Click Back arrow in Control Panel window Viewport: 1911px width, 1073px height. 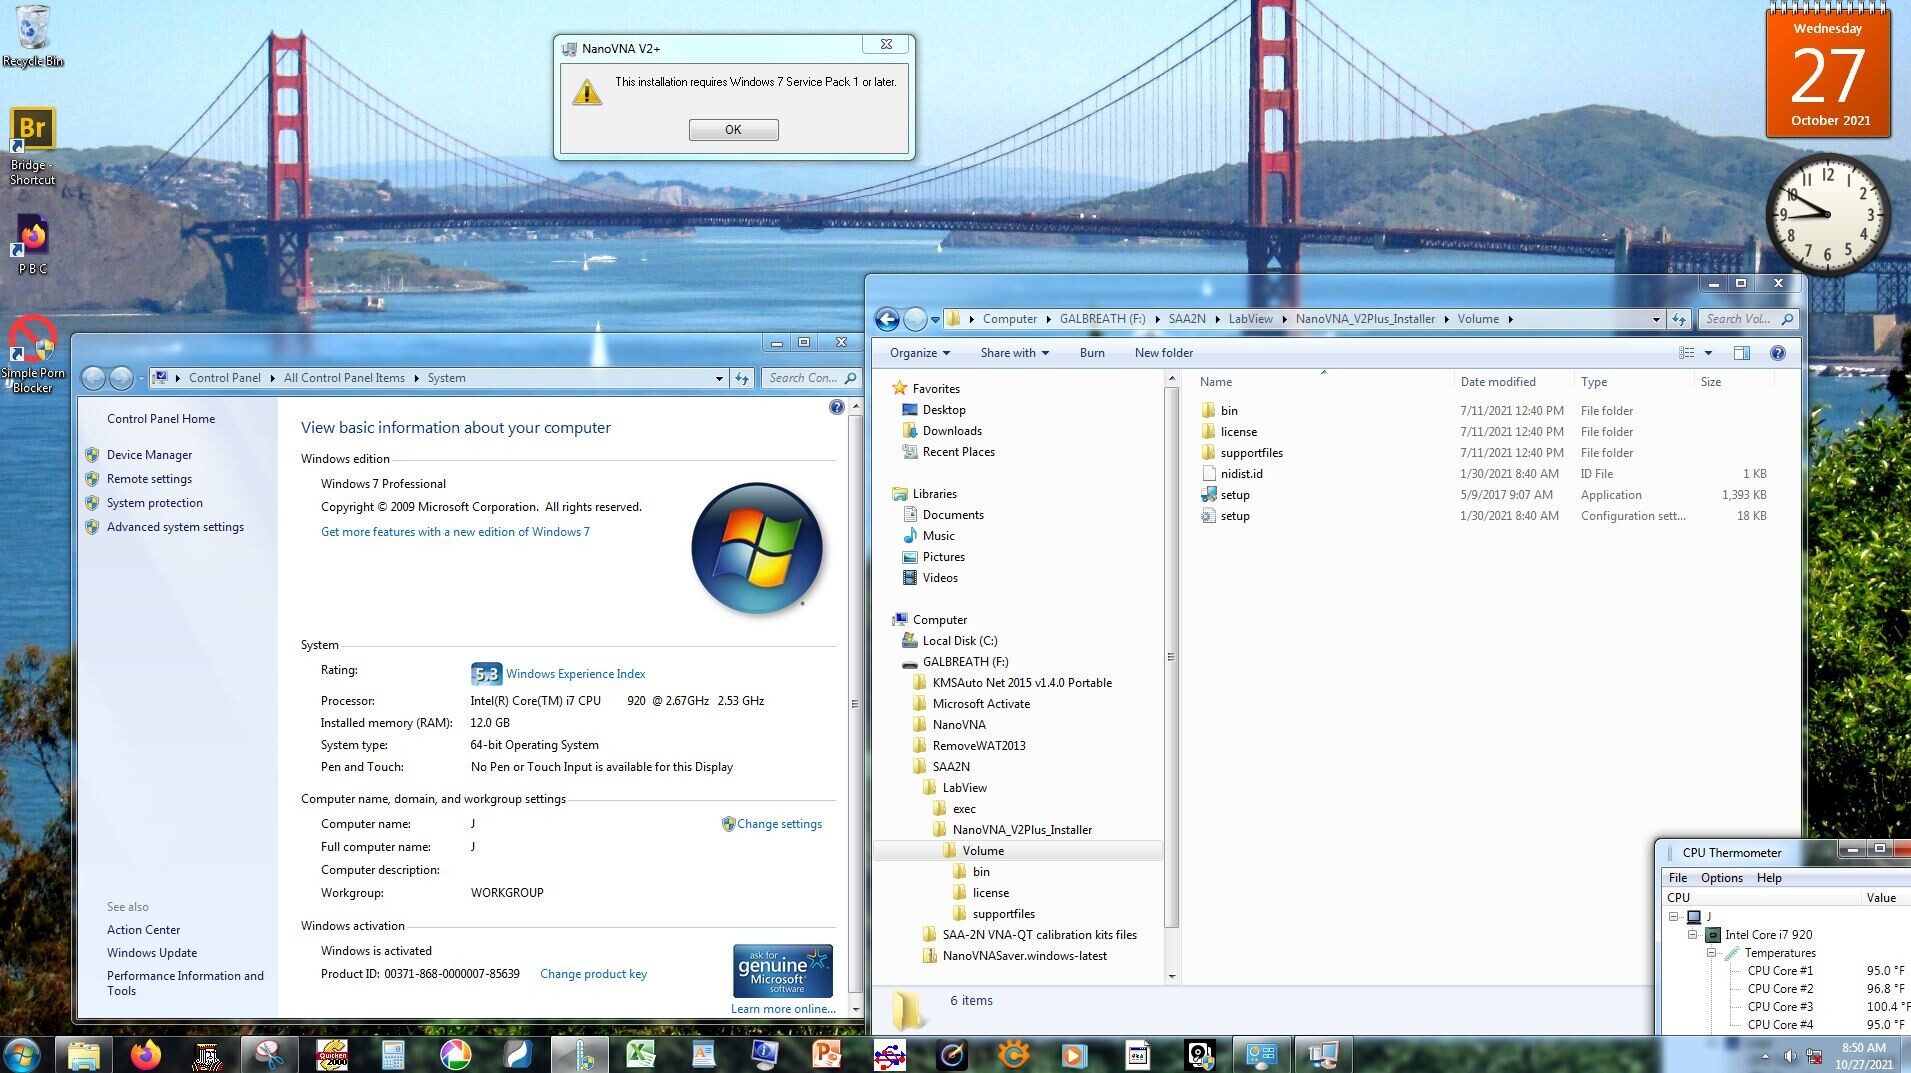[93, 378]
